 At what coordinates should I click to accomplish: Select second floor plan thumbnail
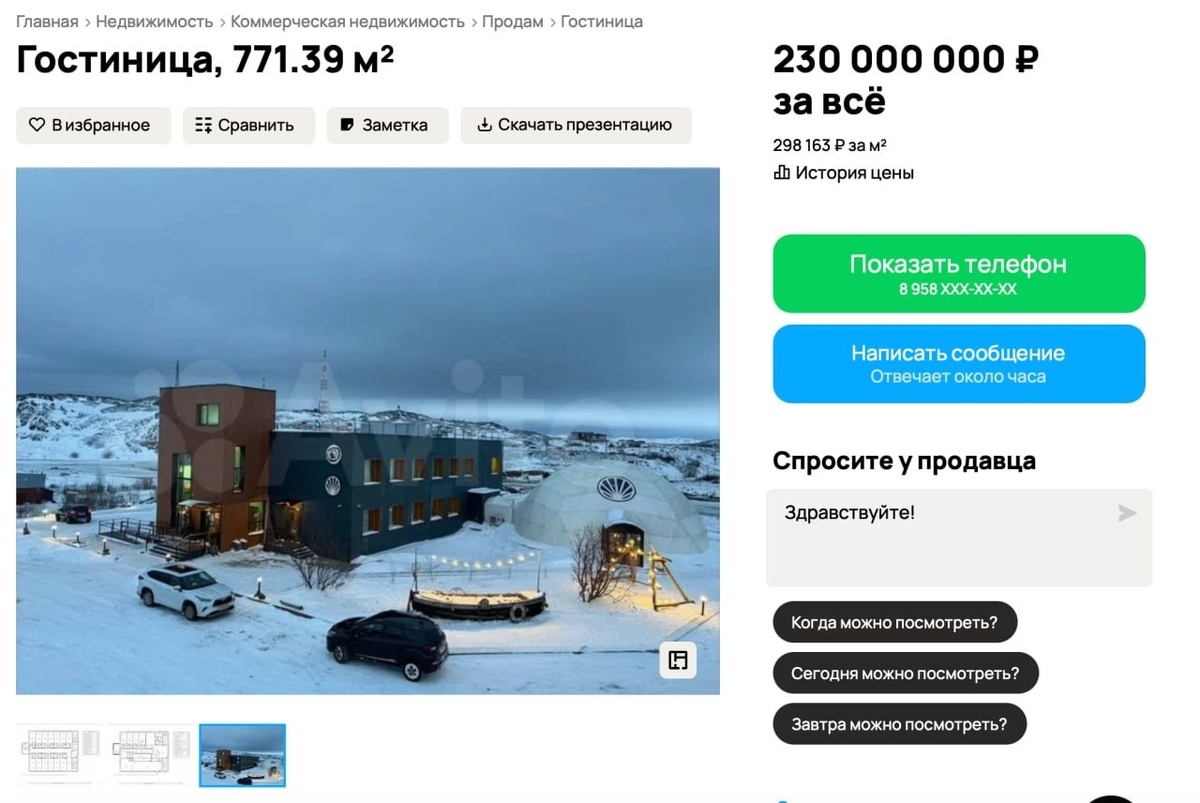coord(150,755)
